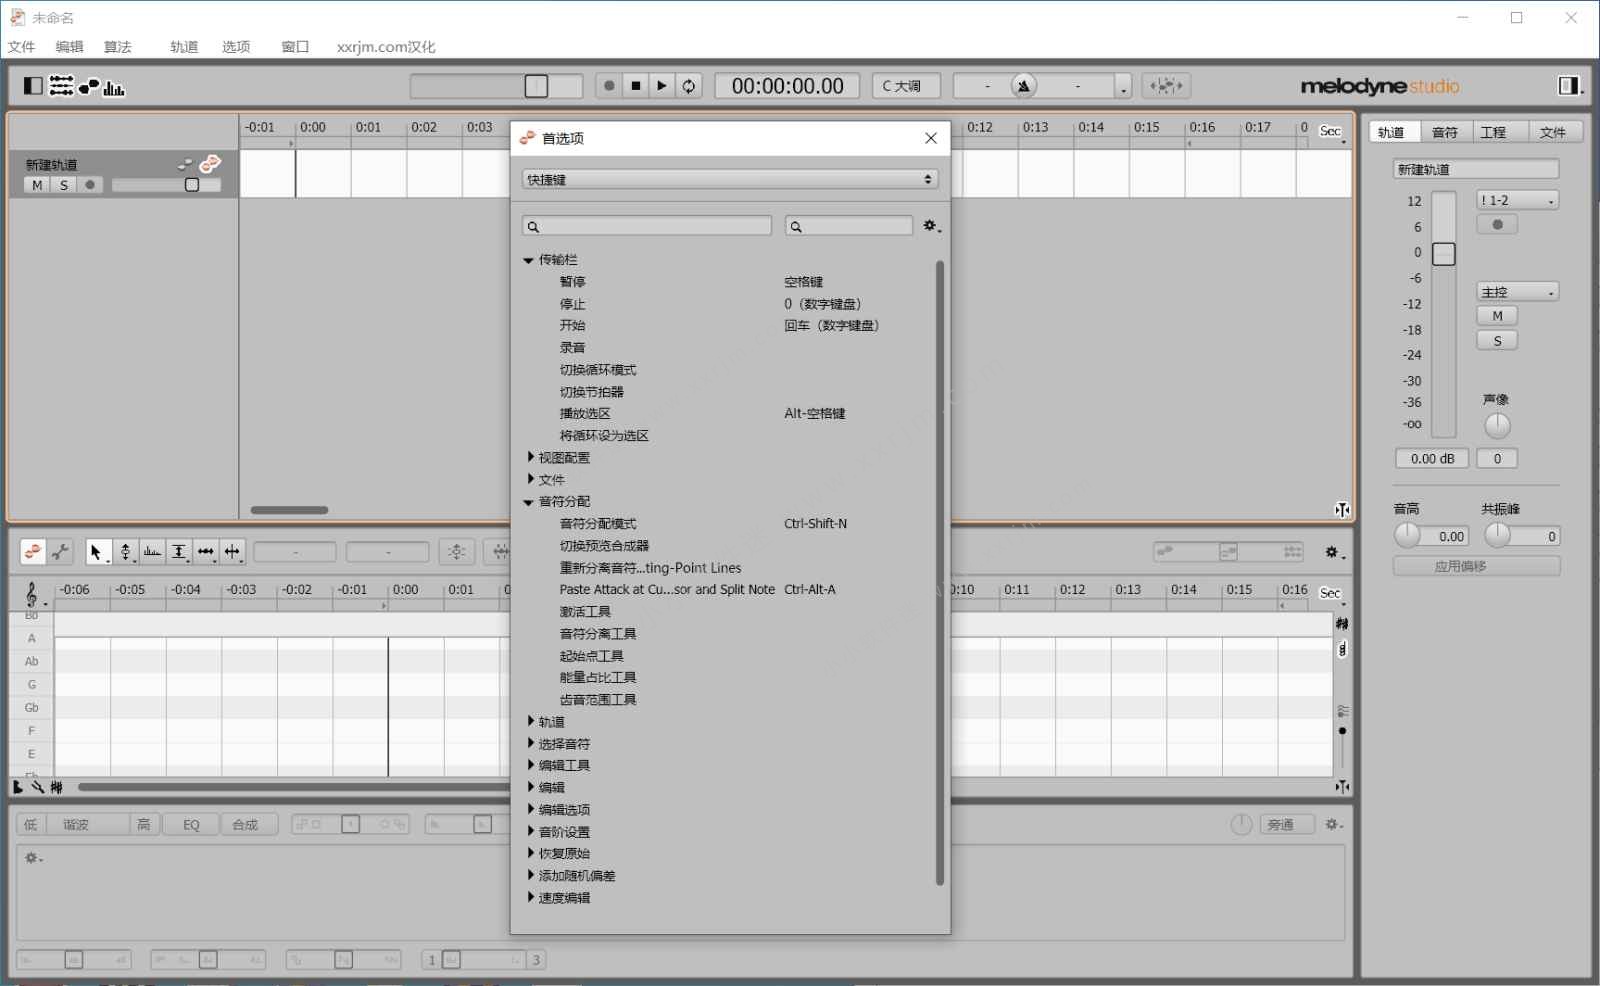
Task: Open the sound editor bars icon
Action: pyautogui.click(x=114, y=88)
